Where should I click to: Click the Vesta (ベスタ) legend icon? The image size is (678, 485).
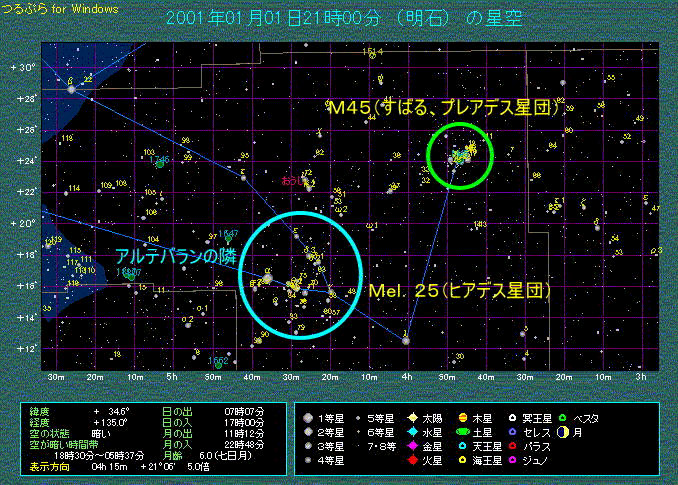point(564,420)
